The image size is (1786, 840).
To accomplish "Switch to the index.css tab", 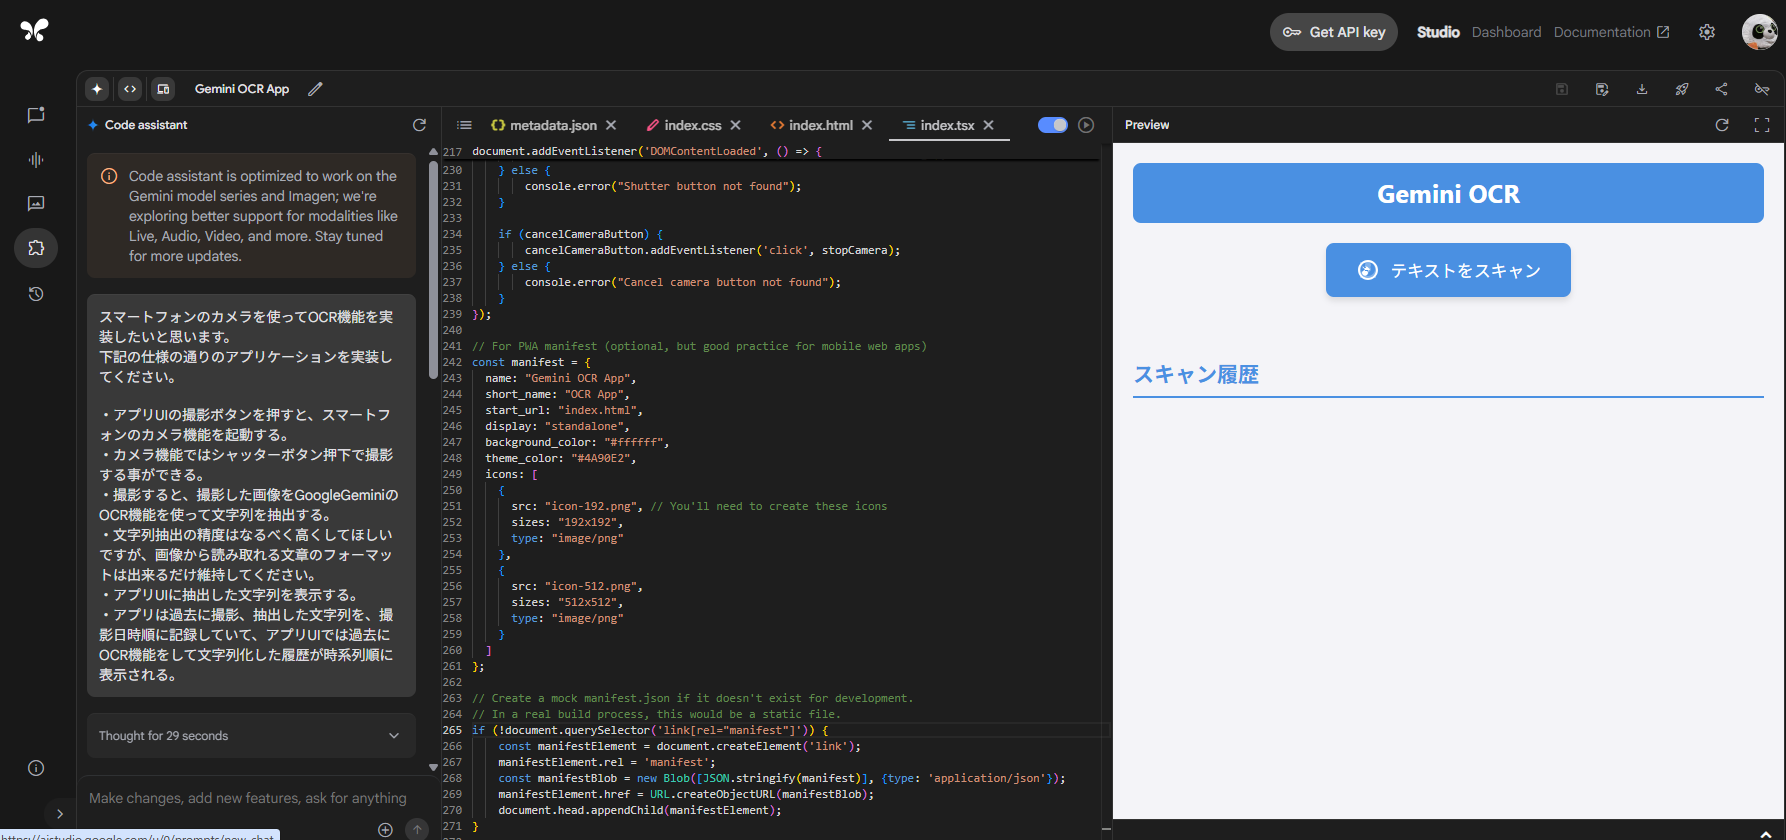I will (684, 125).
